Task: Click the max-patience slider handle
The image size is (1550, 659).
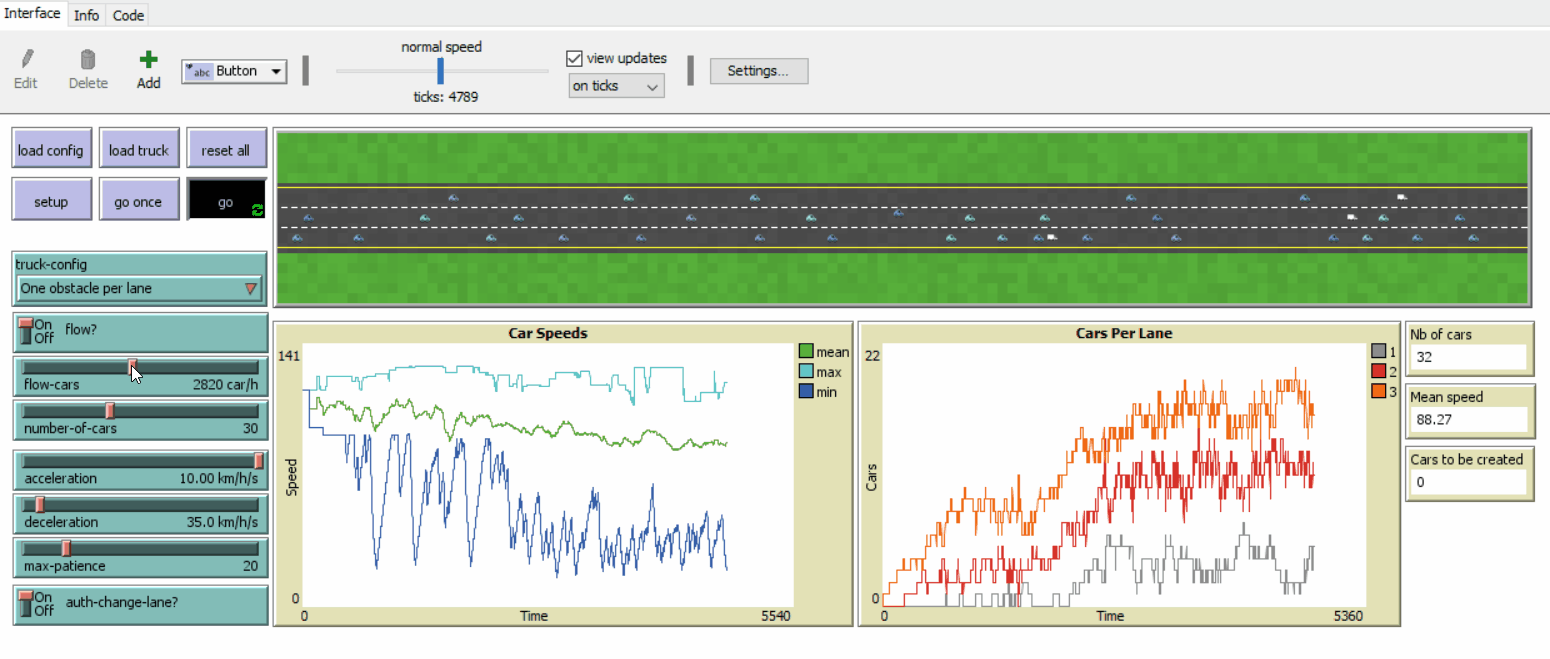Action: coord(66,548)
